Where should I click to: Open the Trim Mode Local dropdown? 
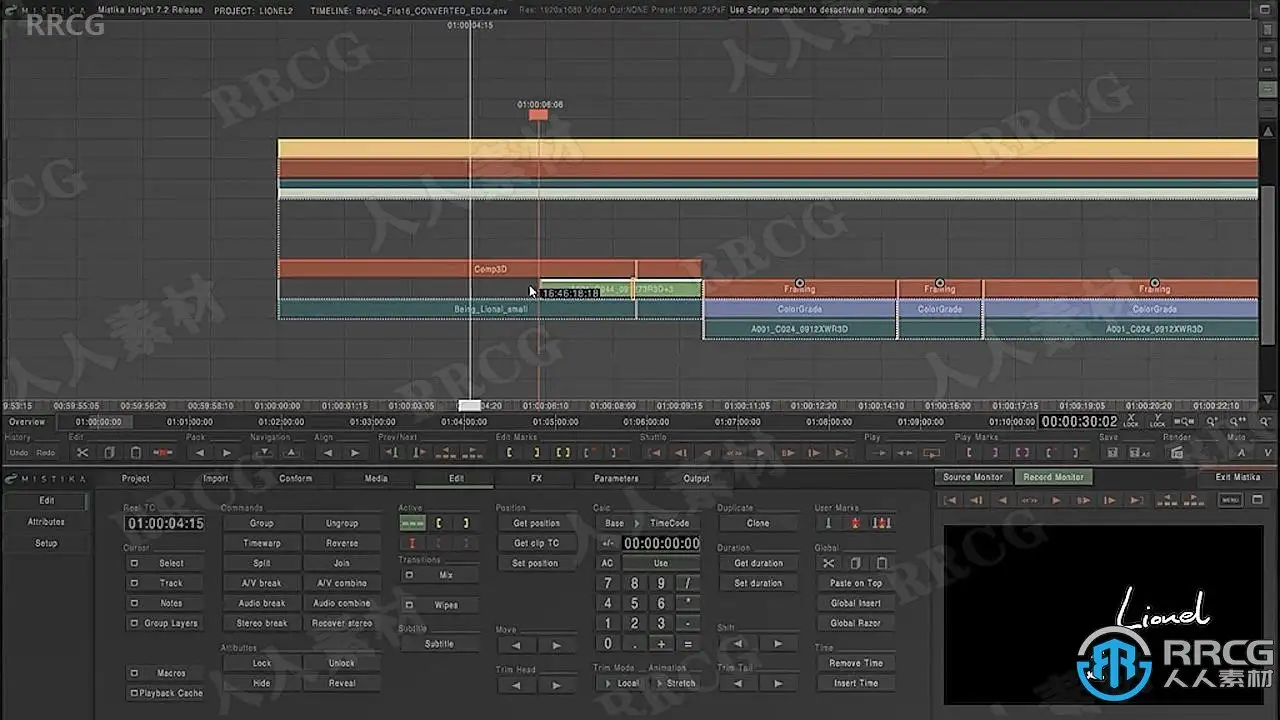(620, 683)
